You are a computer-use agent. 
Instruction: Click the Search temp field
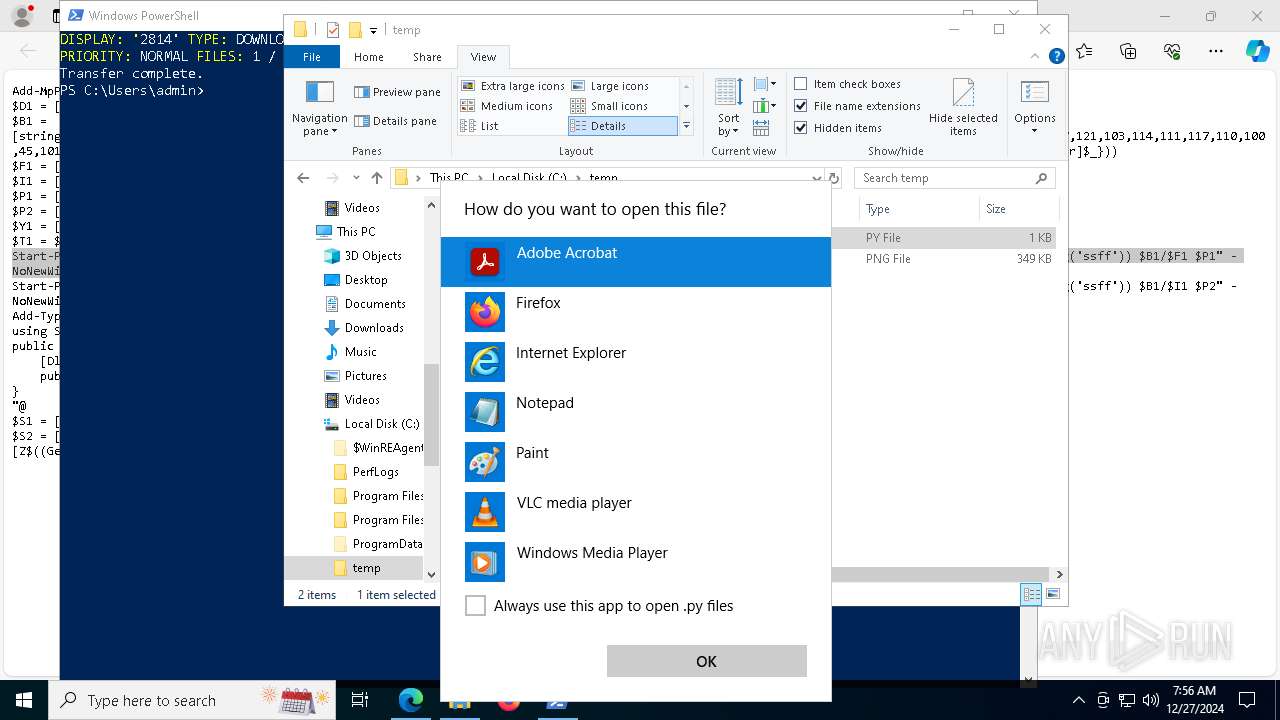coord(953,178)
